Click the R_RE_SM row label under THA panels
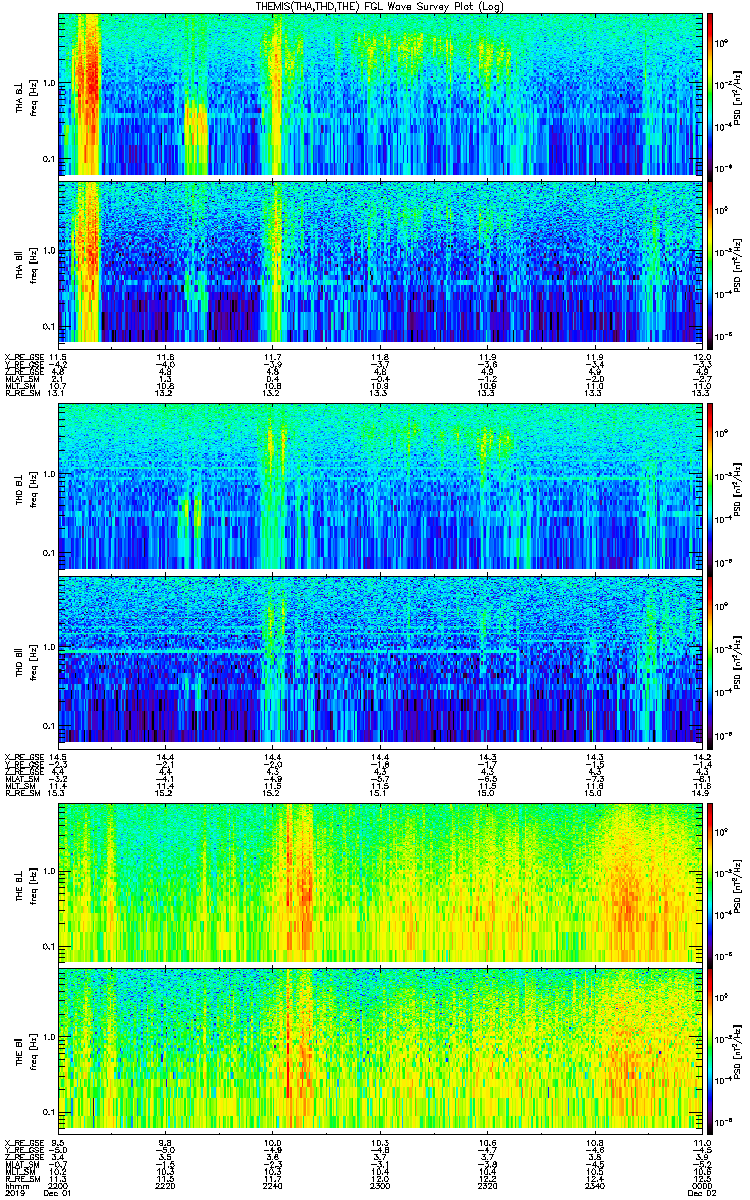This screenshot has height=1200, width=750. [24, 393]
